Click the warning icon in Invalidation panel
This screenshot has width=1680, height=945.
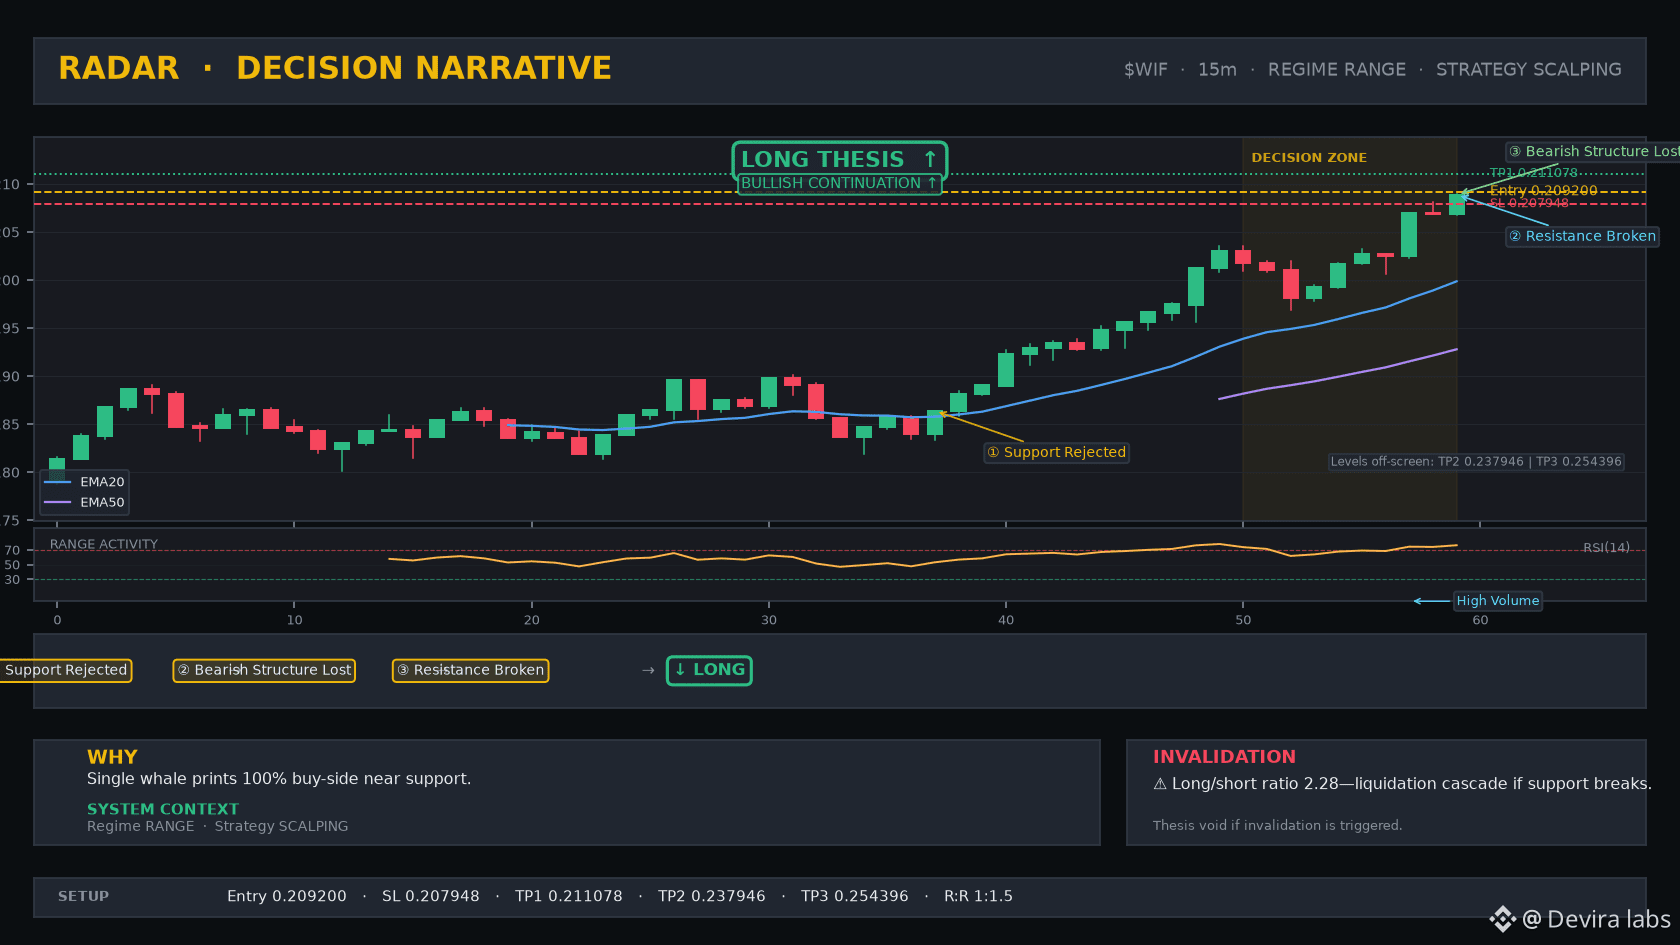1160,784
